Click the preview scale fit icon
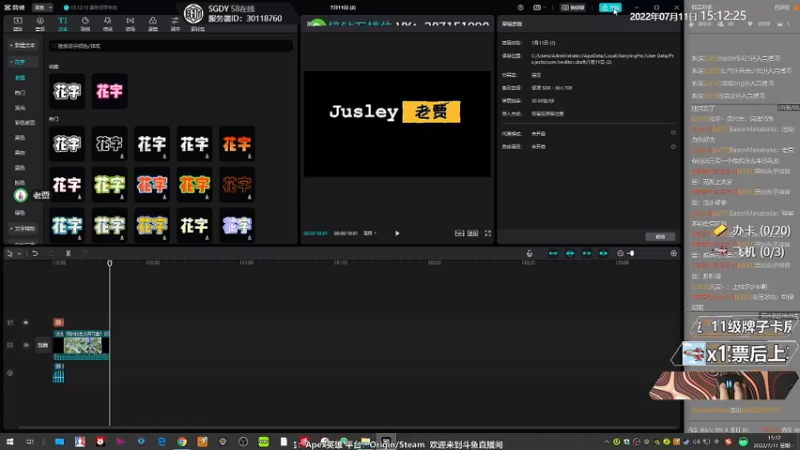 [x=459, y=233]
